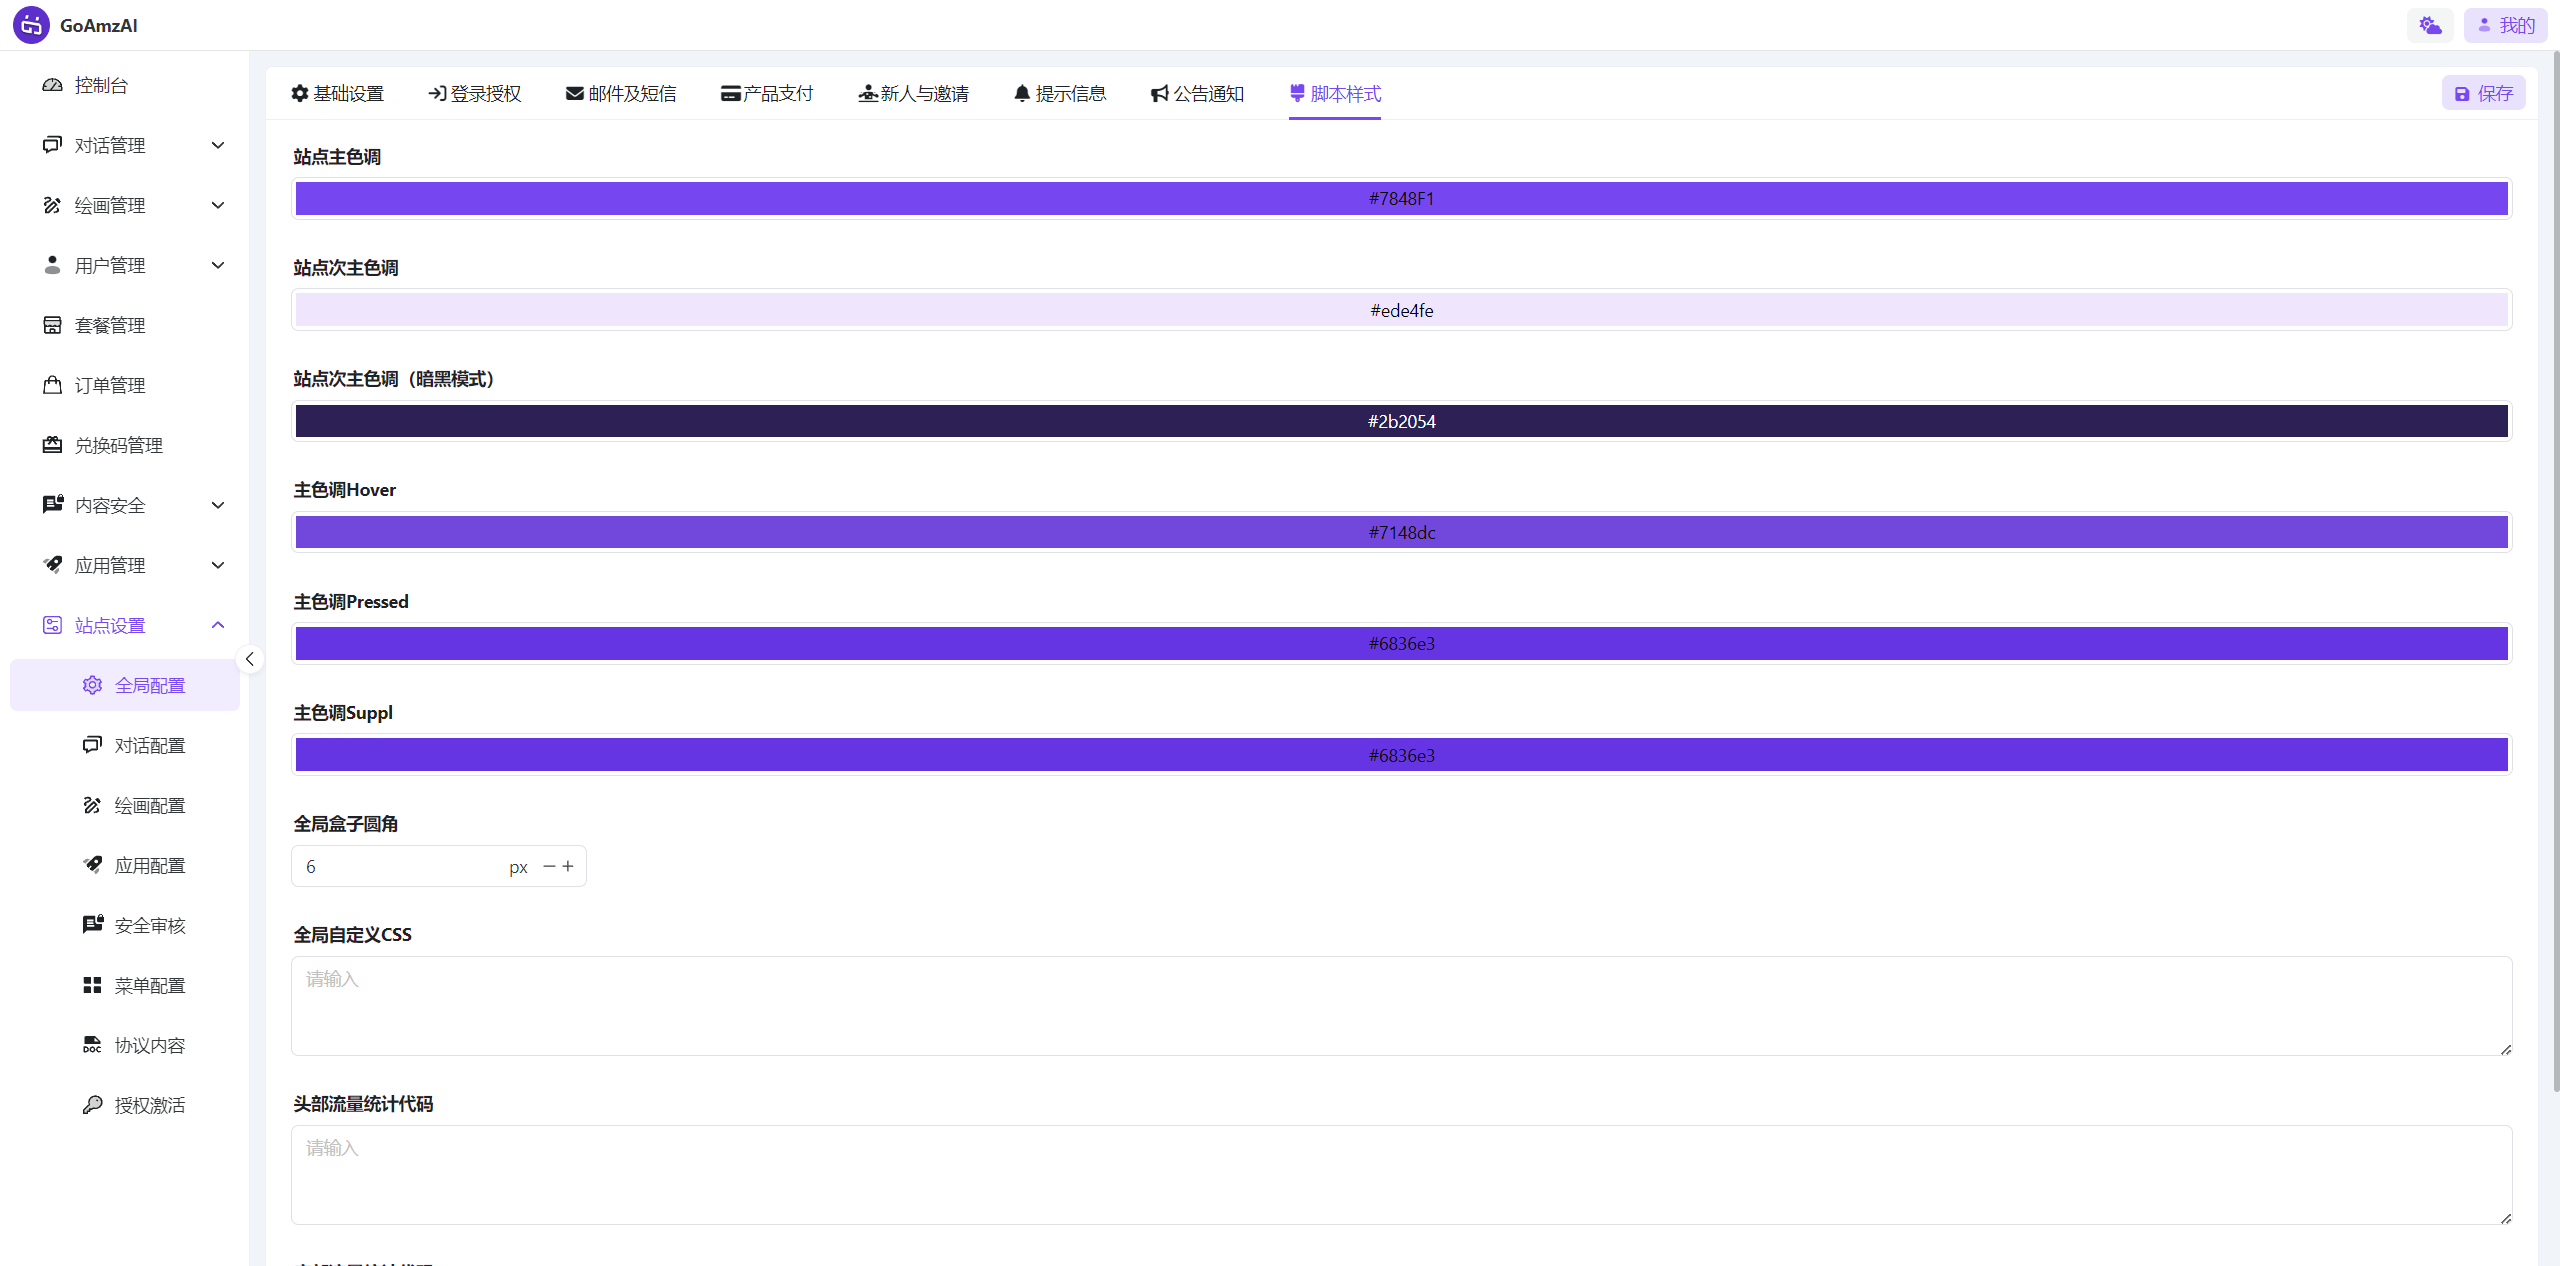
Task: Open 套餐管理 package menu item
Action: (110, 325)
